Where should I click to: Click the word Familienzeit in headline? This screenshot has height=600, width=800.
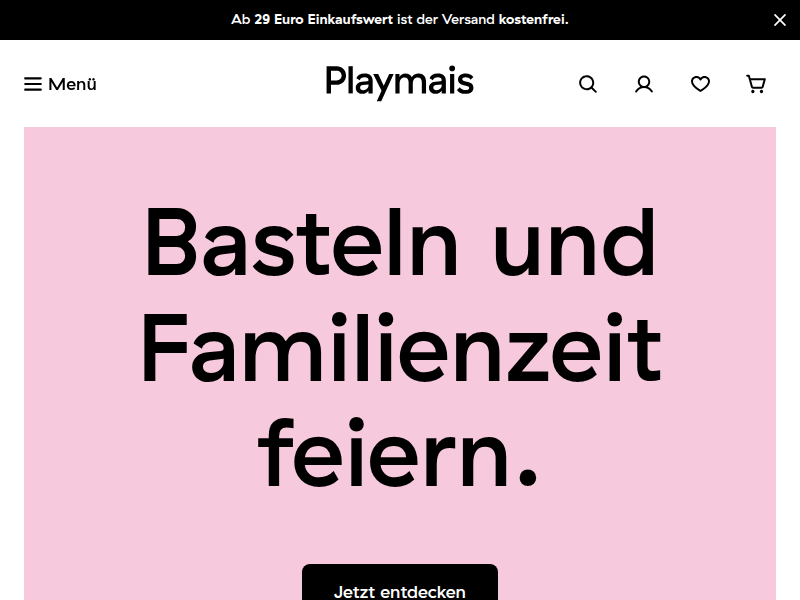click(x=401, y=348)
